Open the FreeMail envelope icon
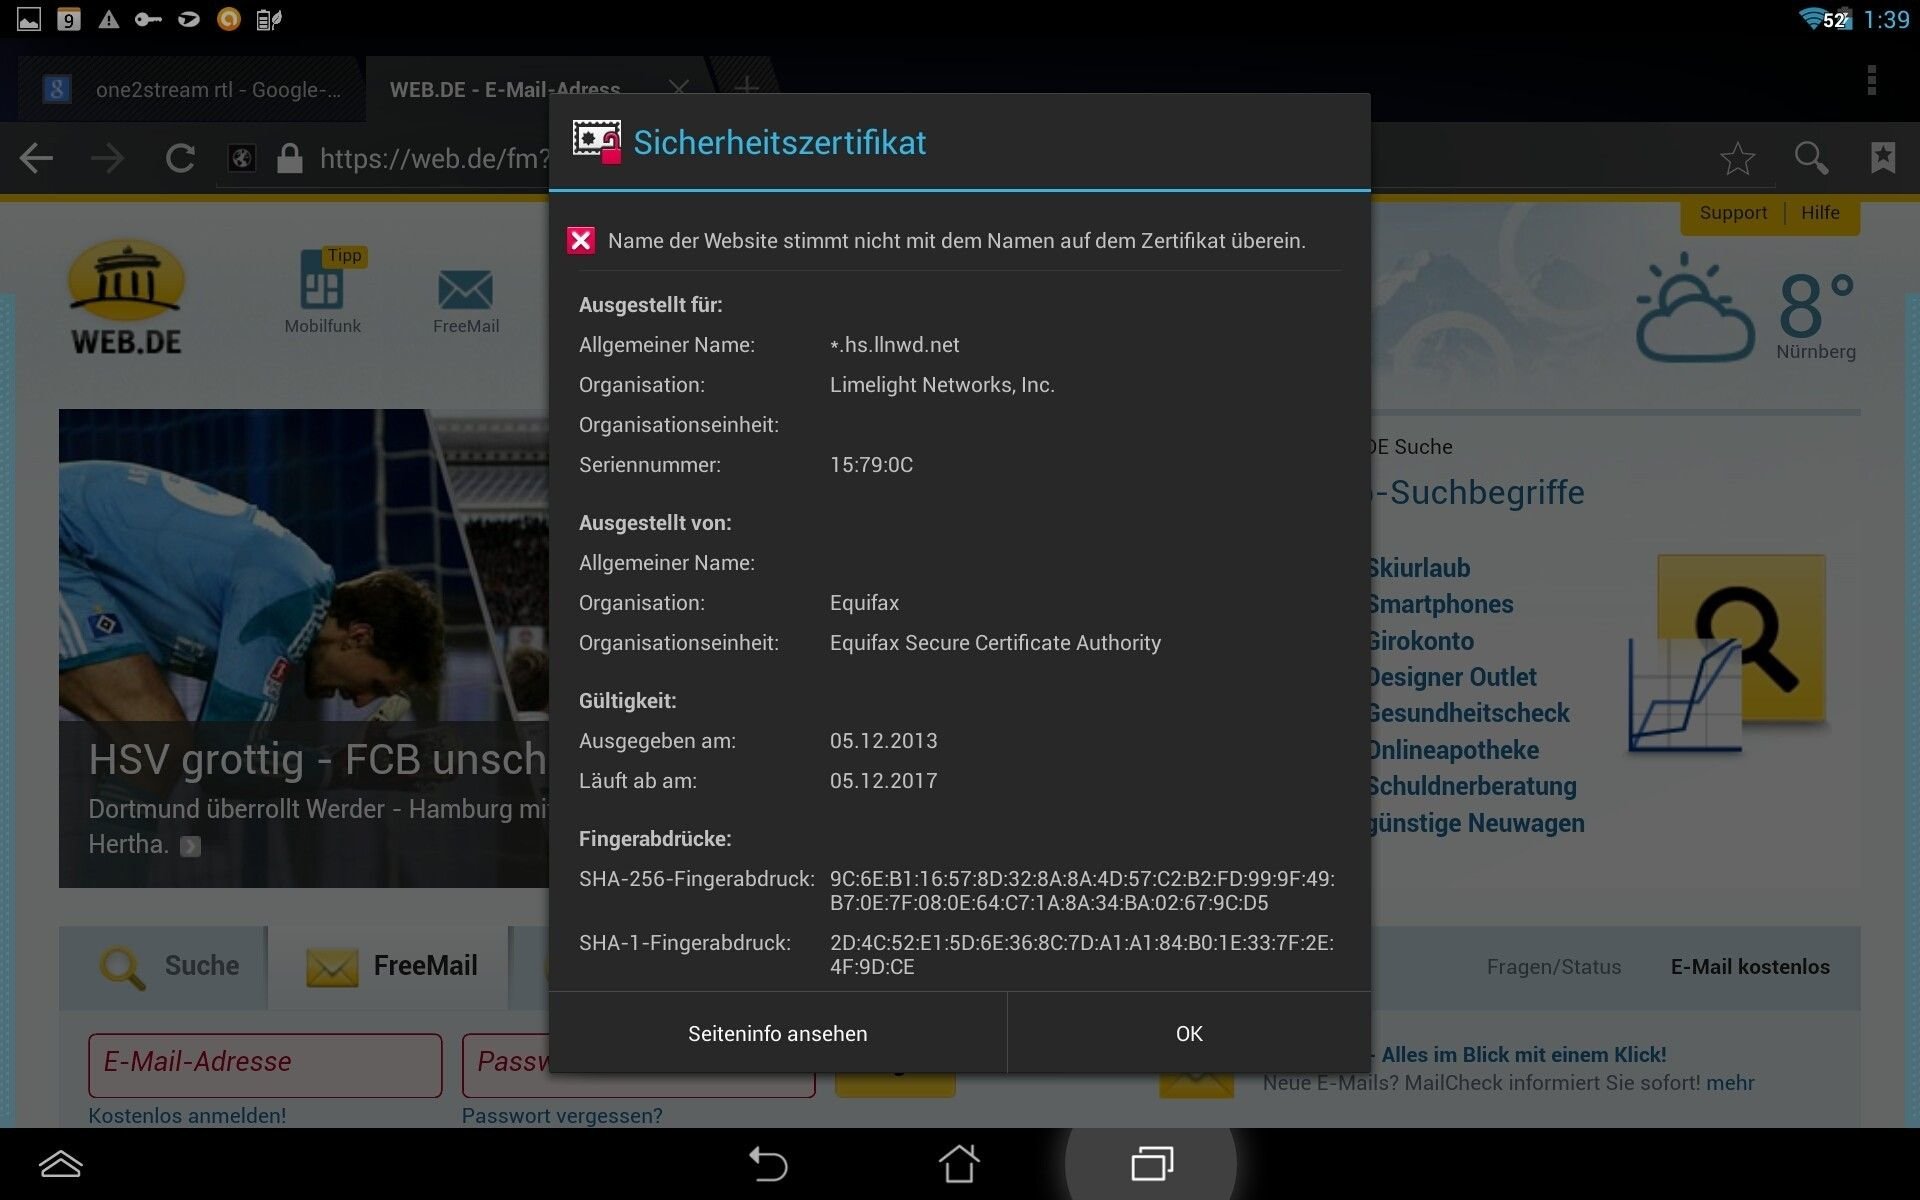 coord(466,300)
